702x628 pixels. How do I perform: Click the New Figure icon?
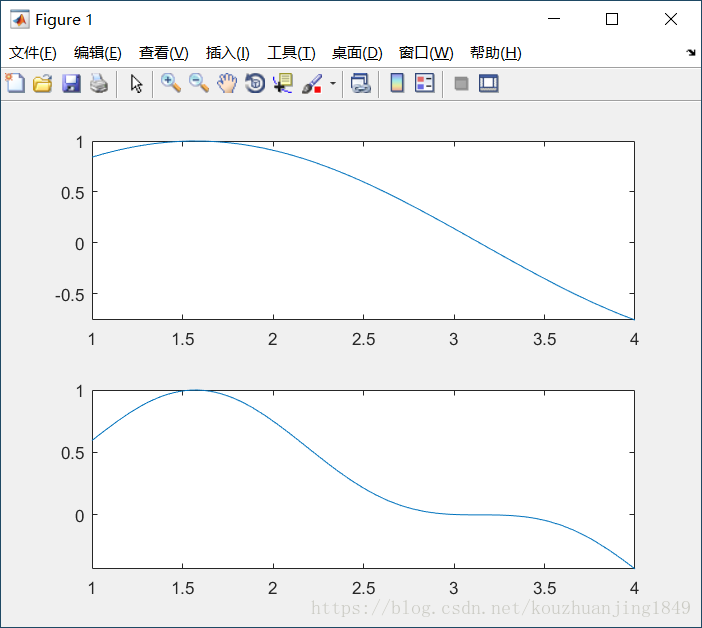click(x=16, y=83)
